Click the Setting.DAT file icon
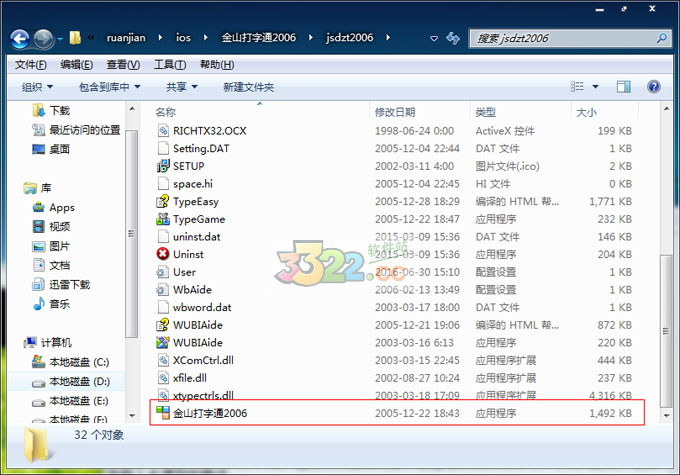 163,148
